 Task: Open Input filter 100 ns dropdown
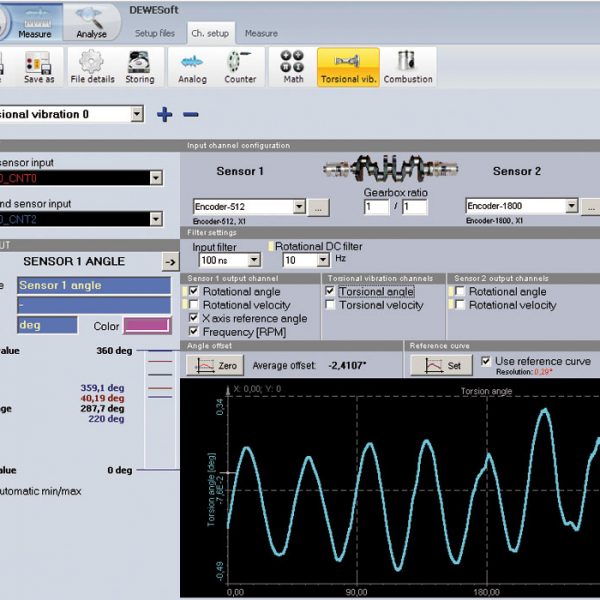tap(254, 261)
